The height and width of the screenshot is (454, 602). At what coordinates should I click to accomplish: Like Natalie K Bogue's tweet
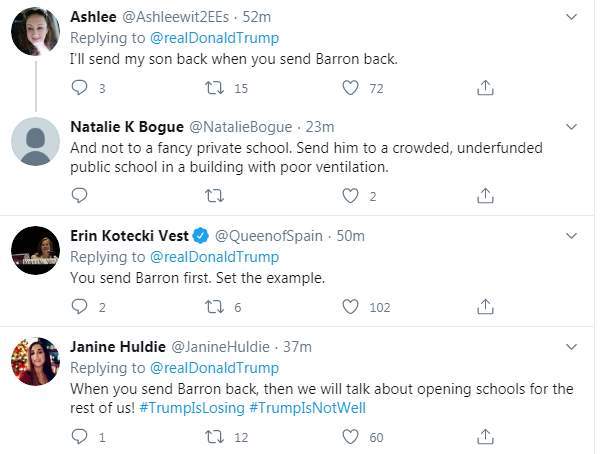point(350,196)
